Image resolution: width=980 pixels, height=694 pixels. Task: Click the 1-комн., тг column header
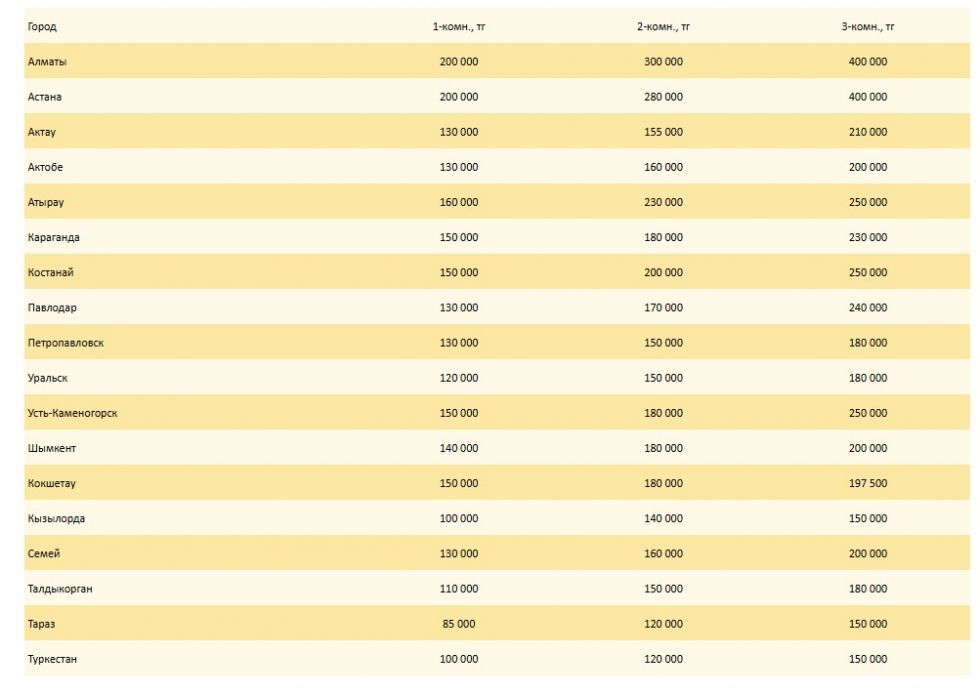click(459, 27)
